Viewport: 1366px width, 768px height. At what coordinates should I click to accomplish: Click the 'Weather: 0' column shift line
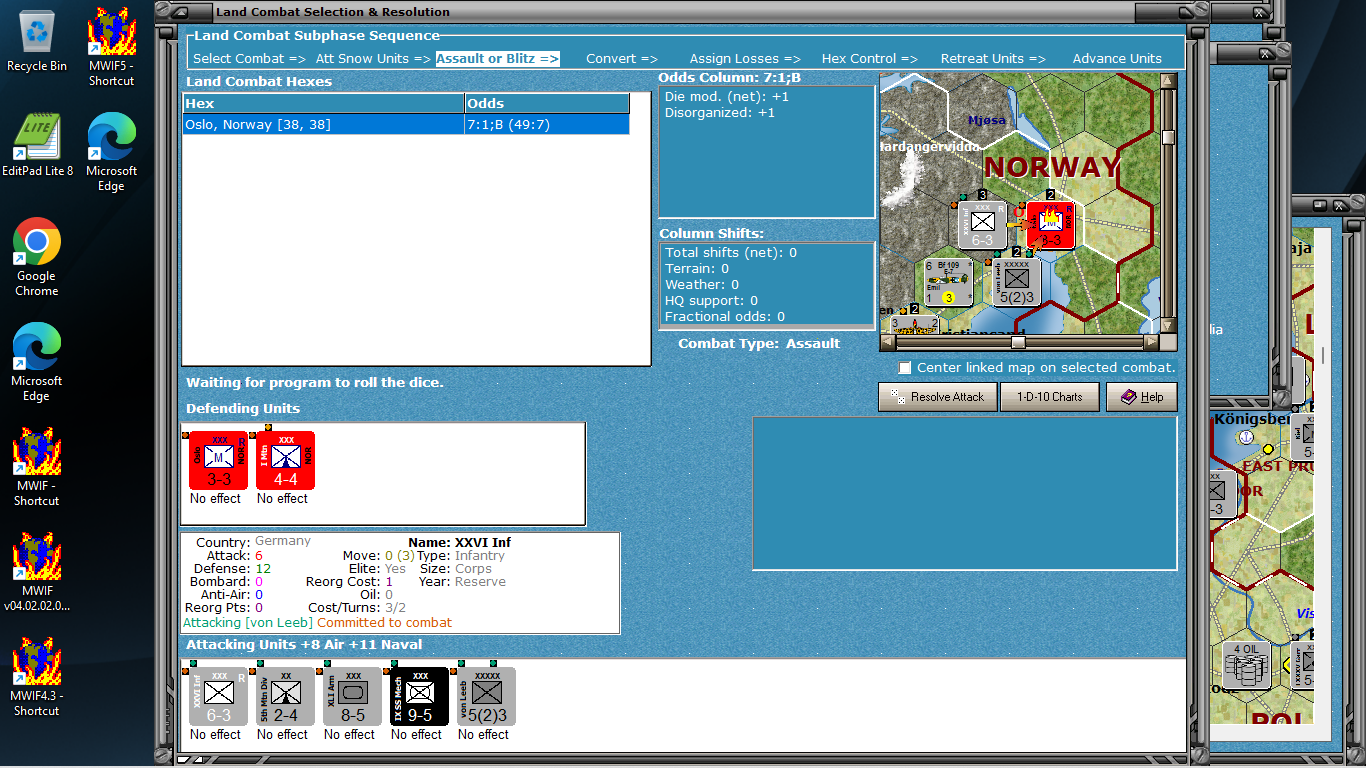pyautogui.click(x=700, y=285)
